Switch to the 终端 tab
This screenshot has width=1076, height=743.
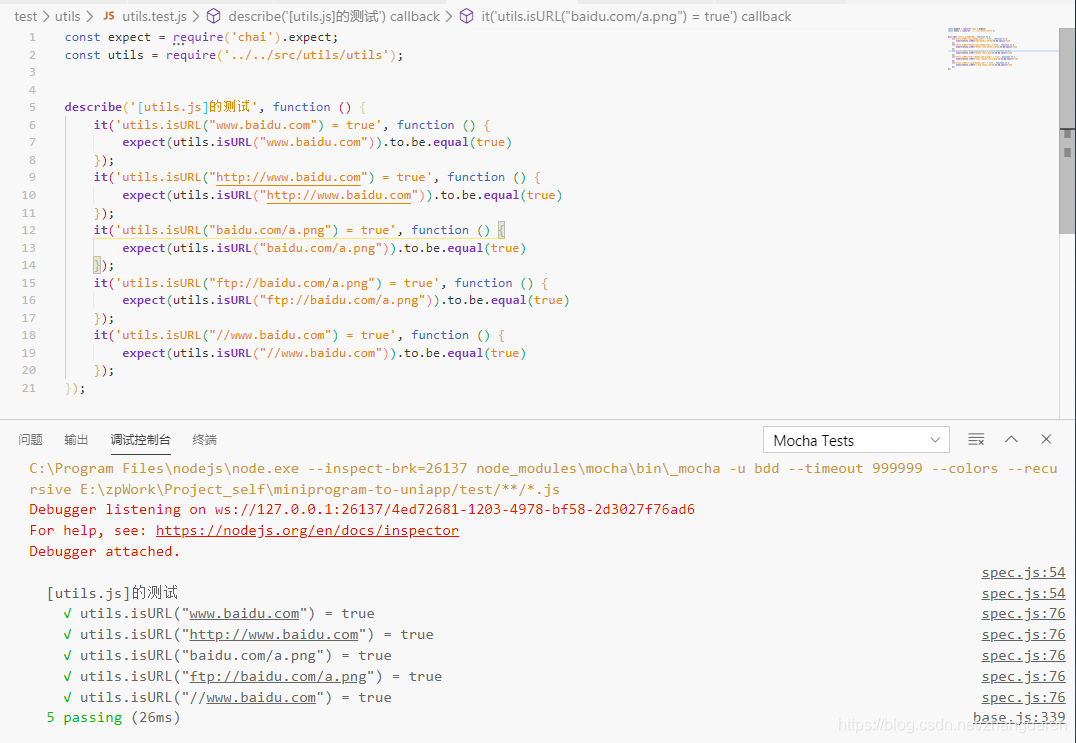point(204,439)
